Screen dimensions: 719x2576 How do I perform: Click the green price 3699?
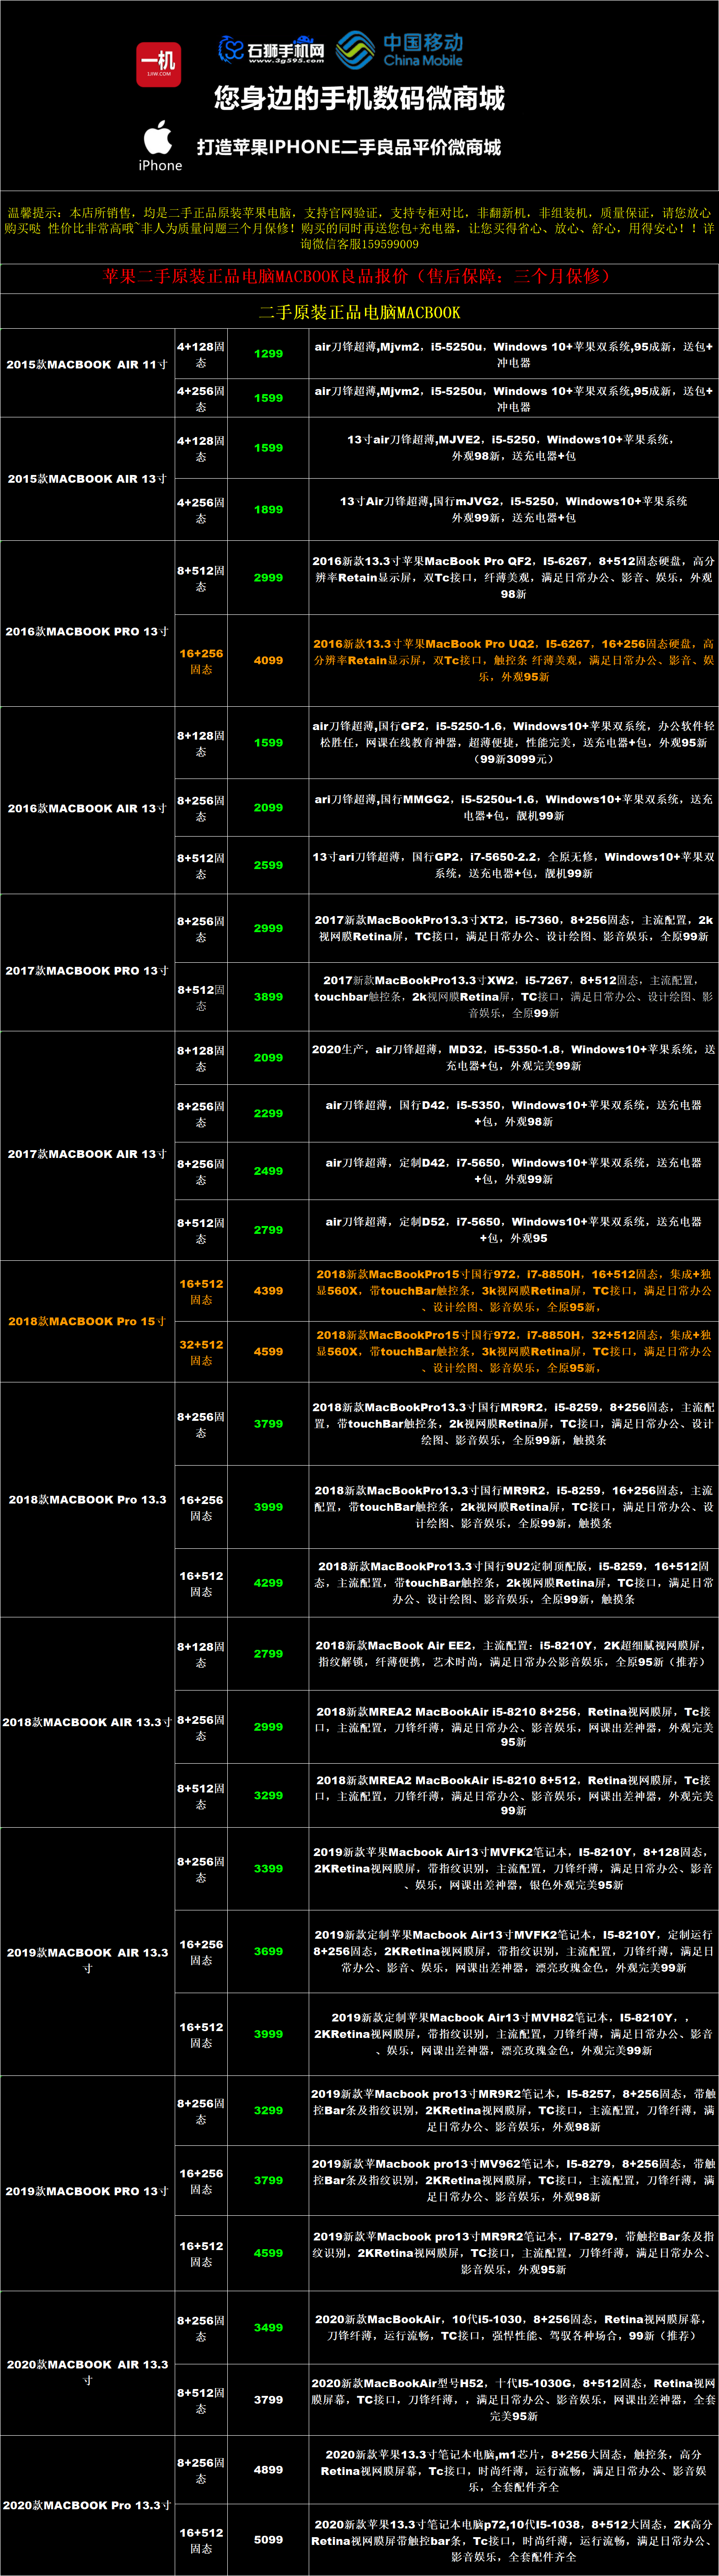tap(268, 1951)
